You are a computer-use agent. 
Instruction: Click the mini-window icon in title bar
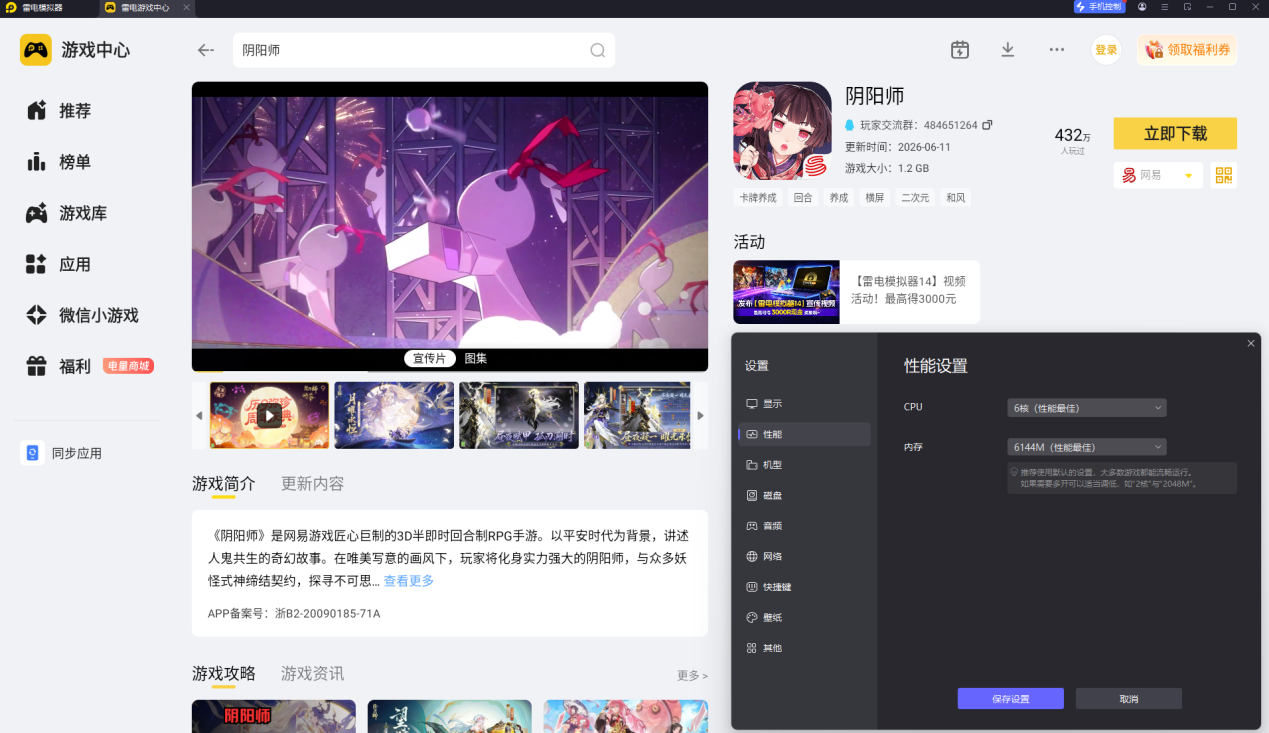(1187, 7)
